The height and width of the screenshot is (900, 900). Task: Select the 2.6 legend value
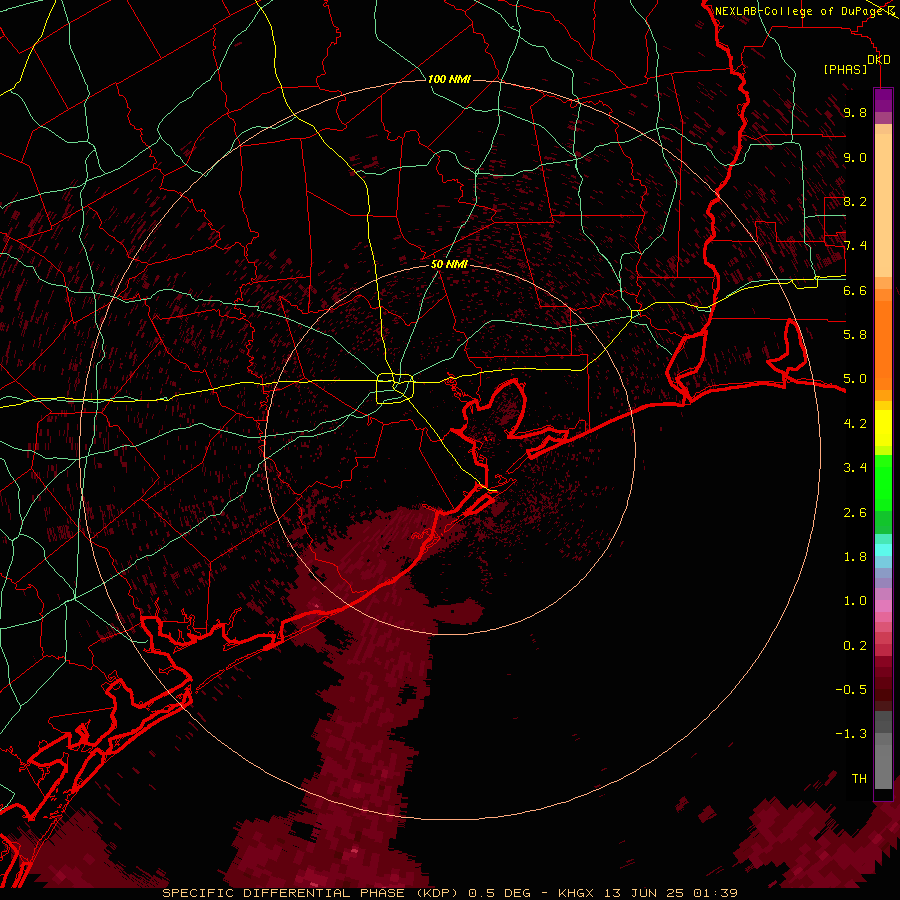pos(855,513)
